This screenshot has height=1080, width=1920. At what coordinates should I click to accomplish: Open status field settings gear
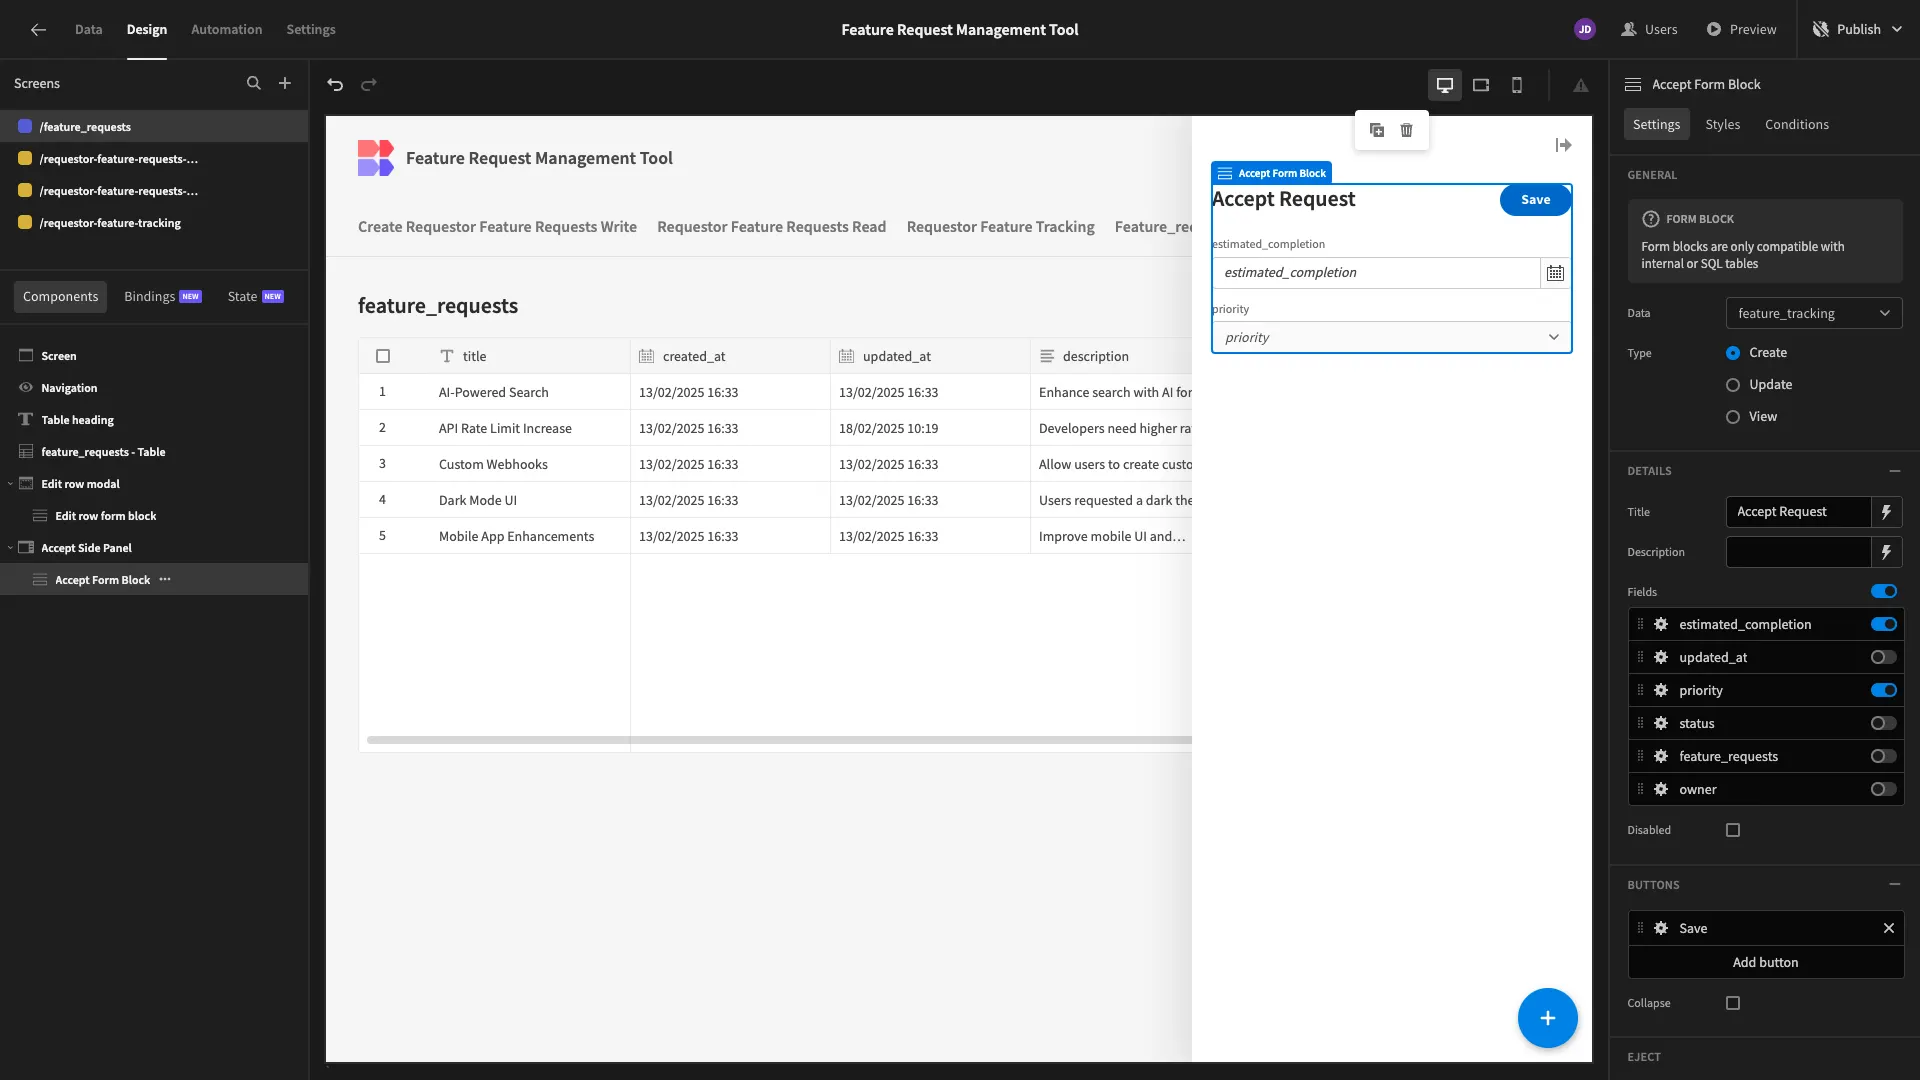click(1661, 723)
